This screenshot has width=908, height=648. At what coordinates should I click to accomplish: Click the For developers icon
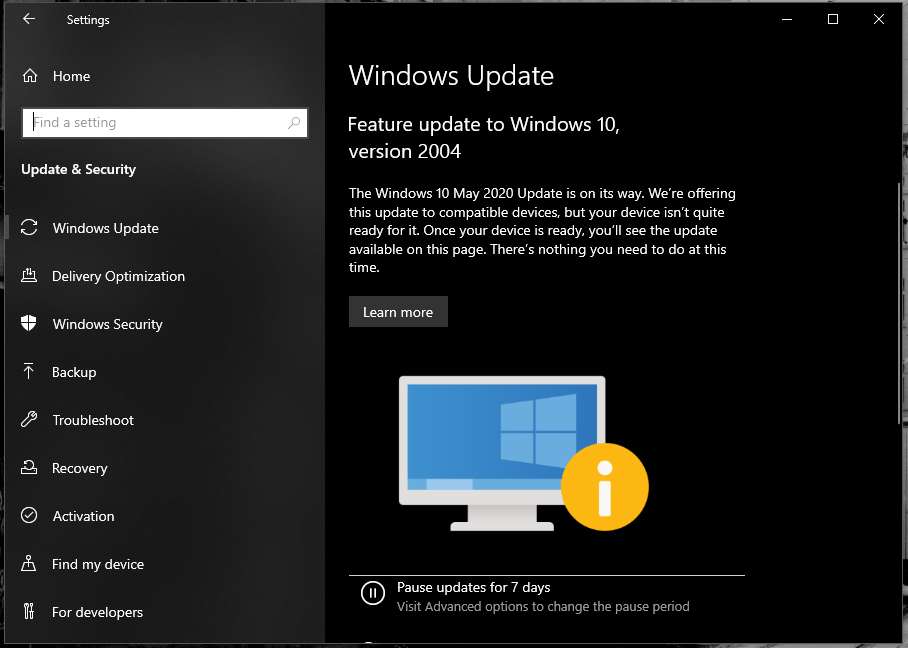click(29, 611)
